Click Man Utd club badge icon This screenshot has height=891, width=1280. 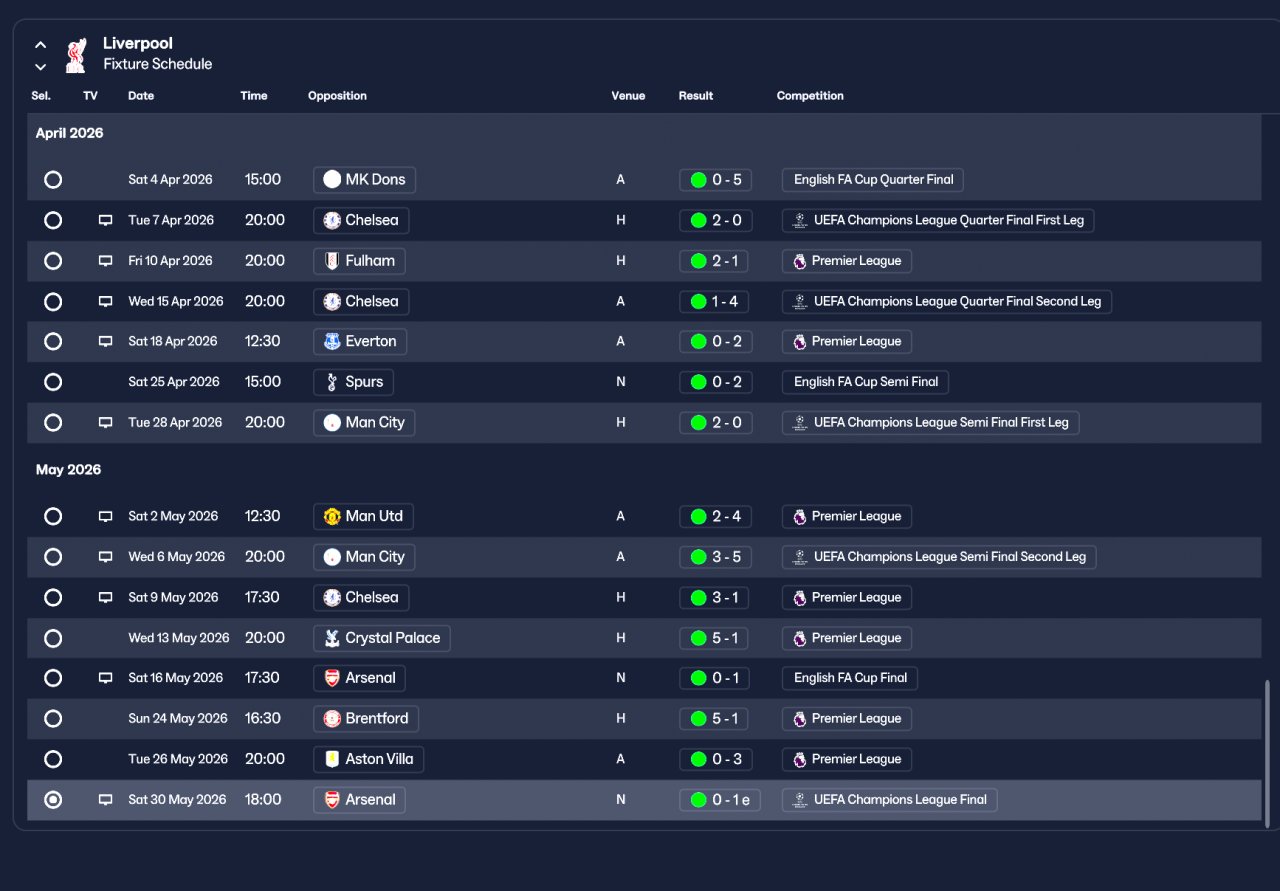coord(332,517)
